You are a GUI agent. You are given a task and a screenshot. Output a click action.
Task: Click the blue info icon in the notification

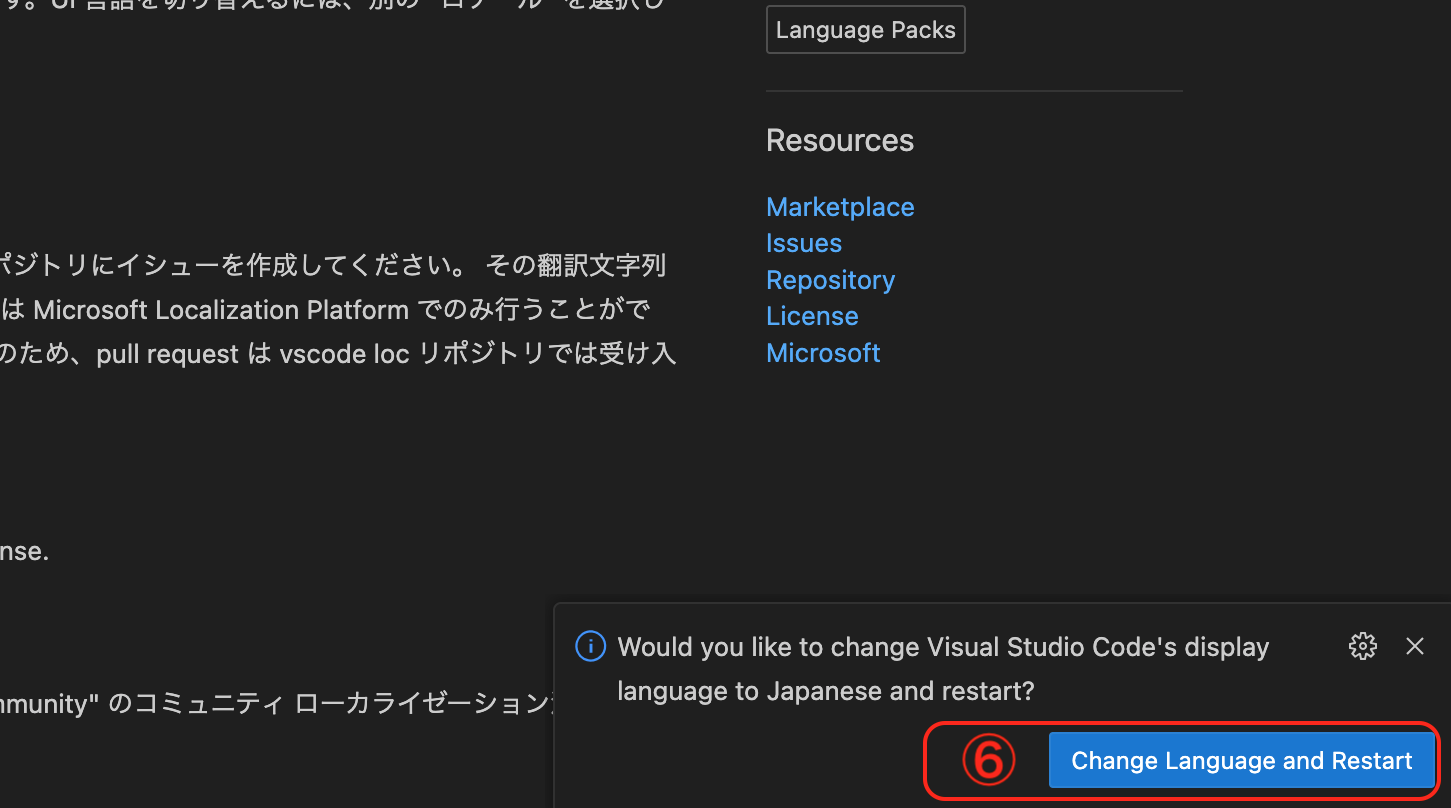[x=590, y=646]
